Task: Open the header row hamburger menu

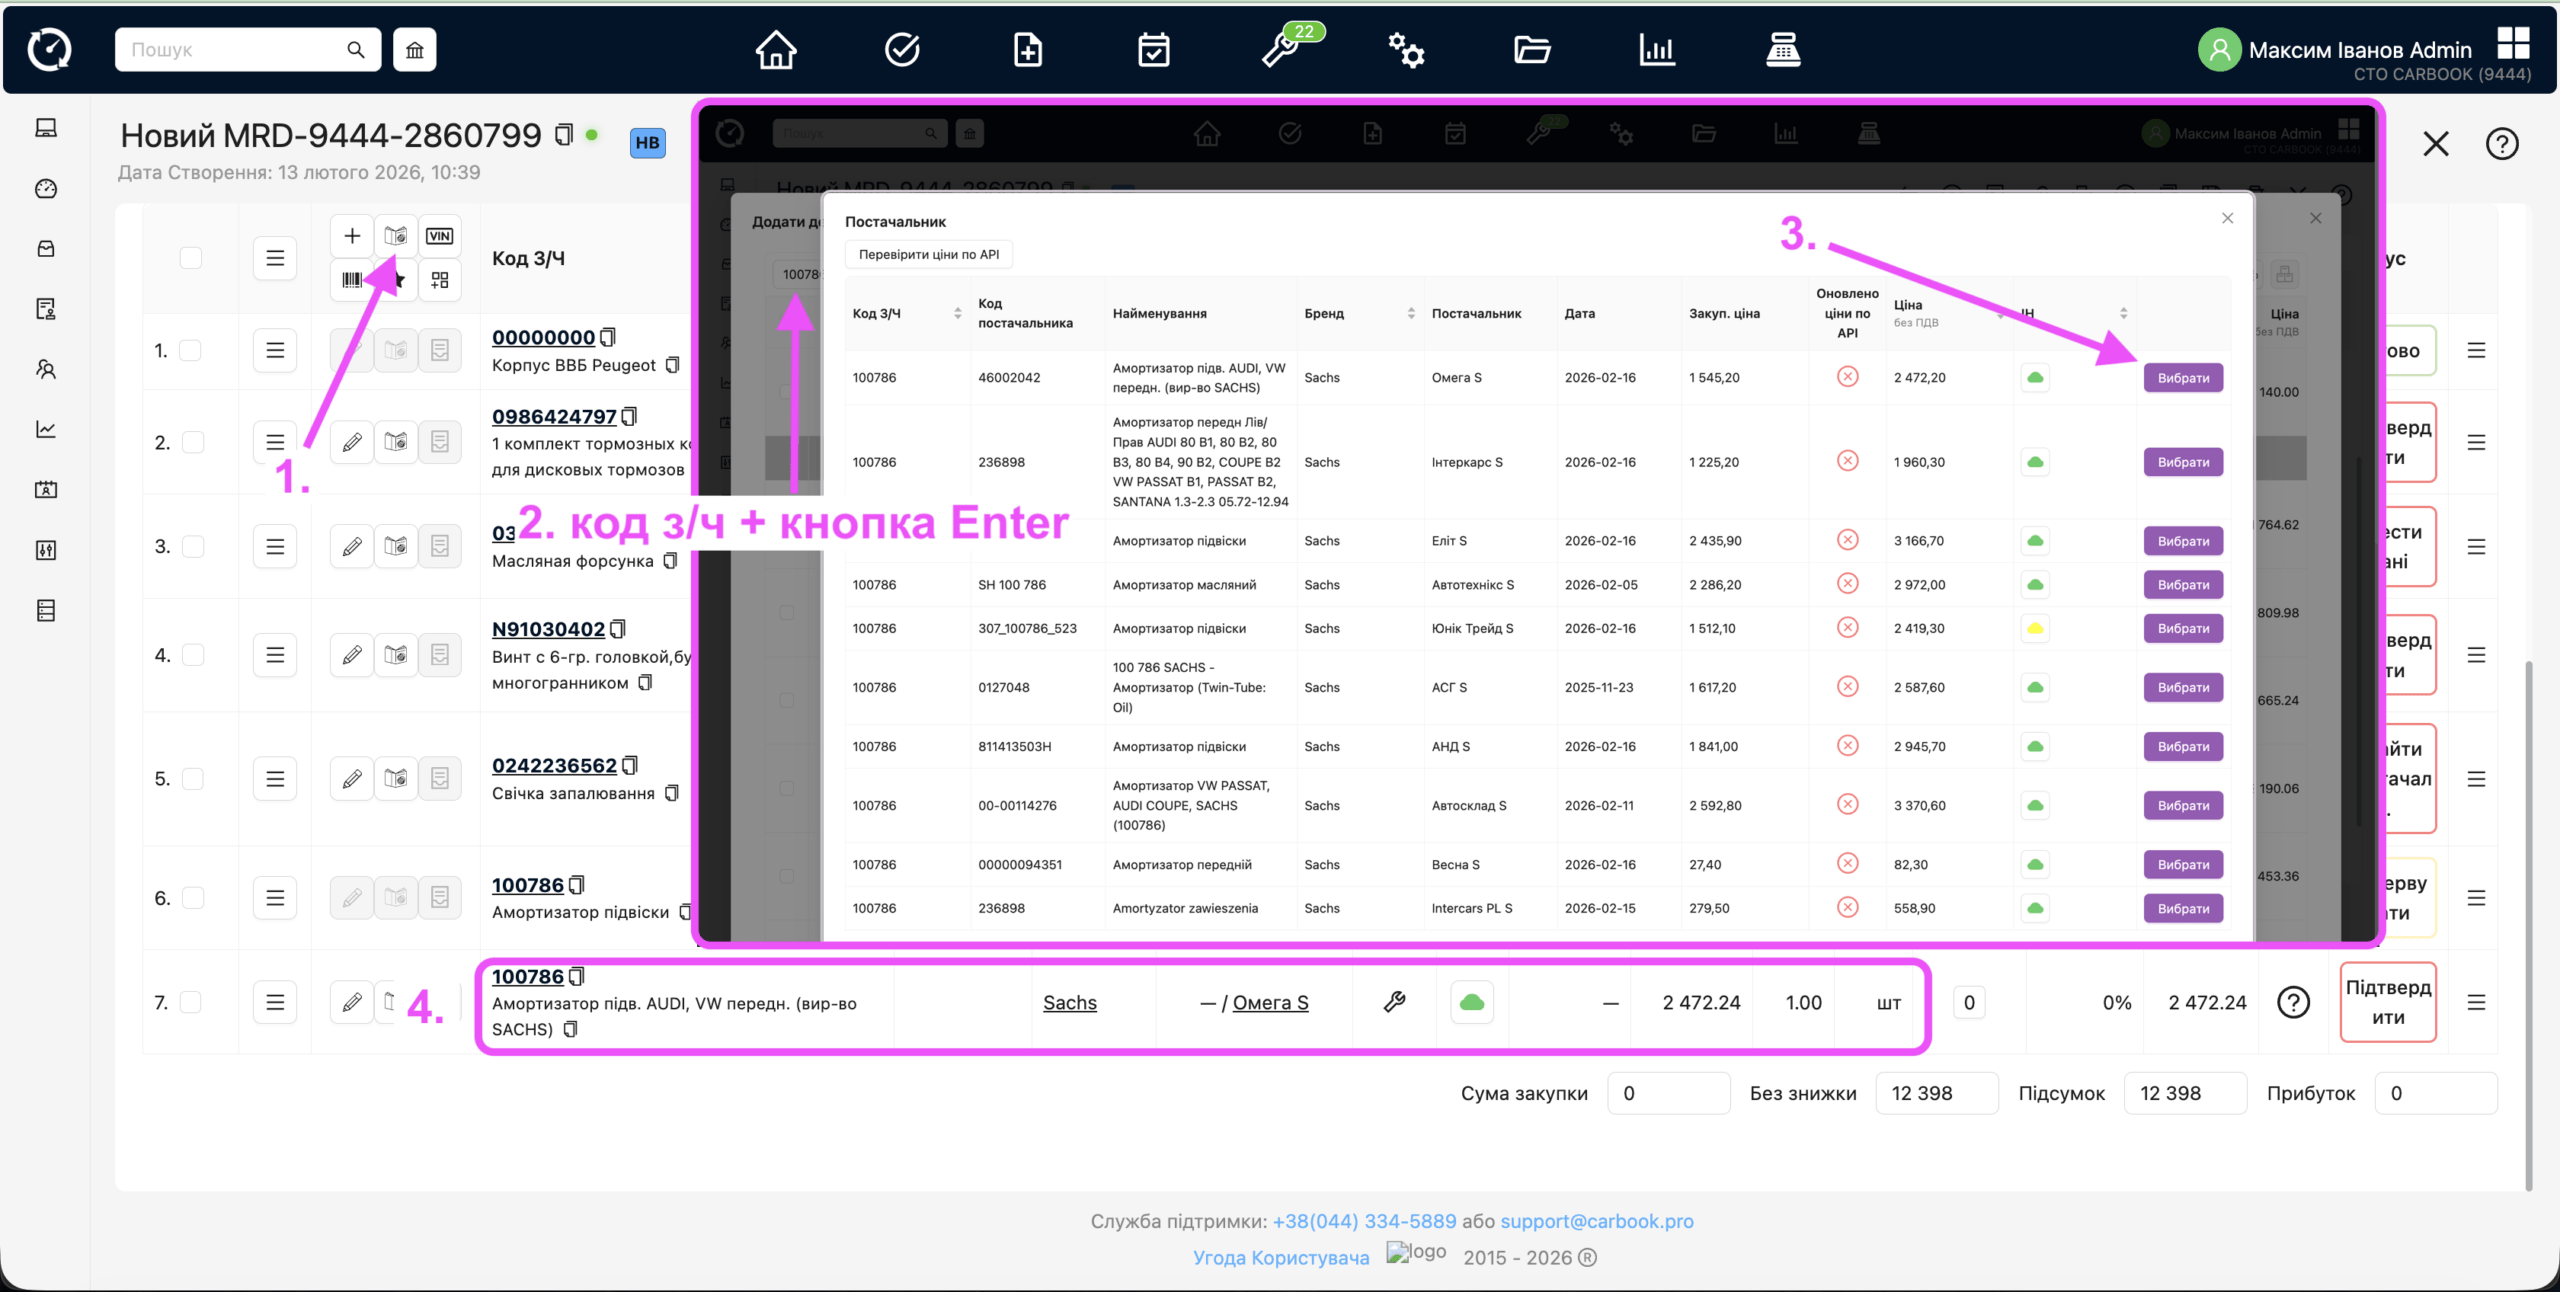Action: coord(275,258)
